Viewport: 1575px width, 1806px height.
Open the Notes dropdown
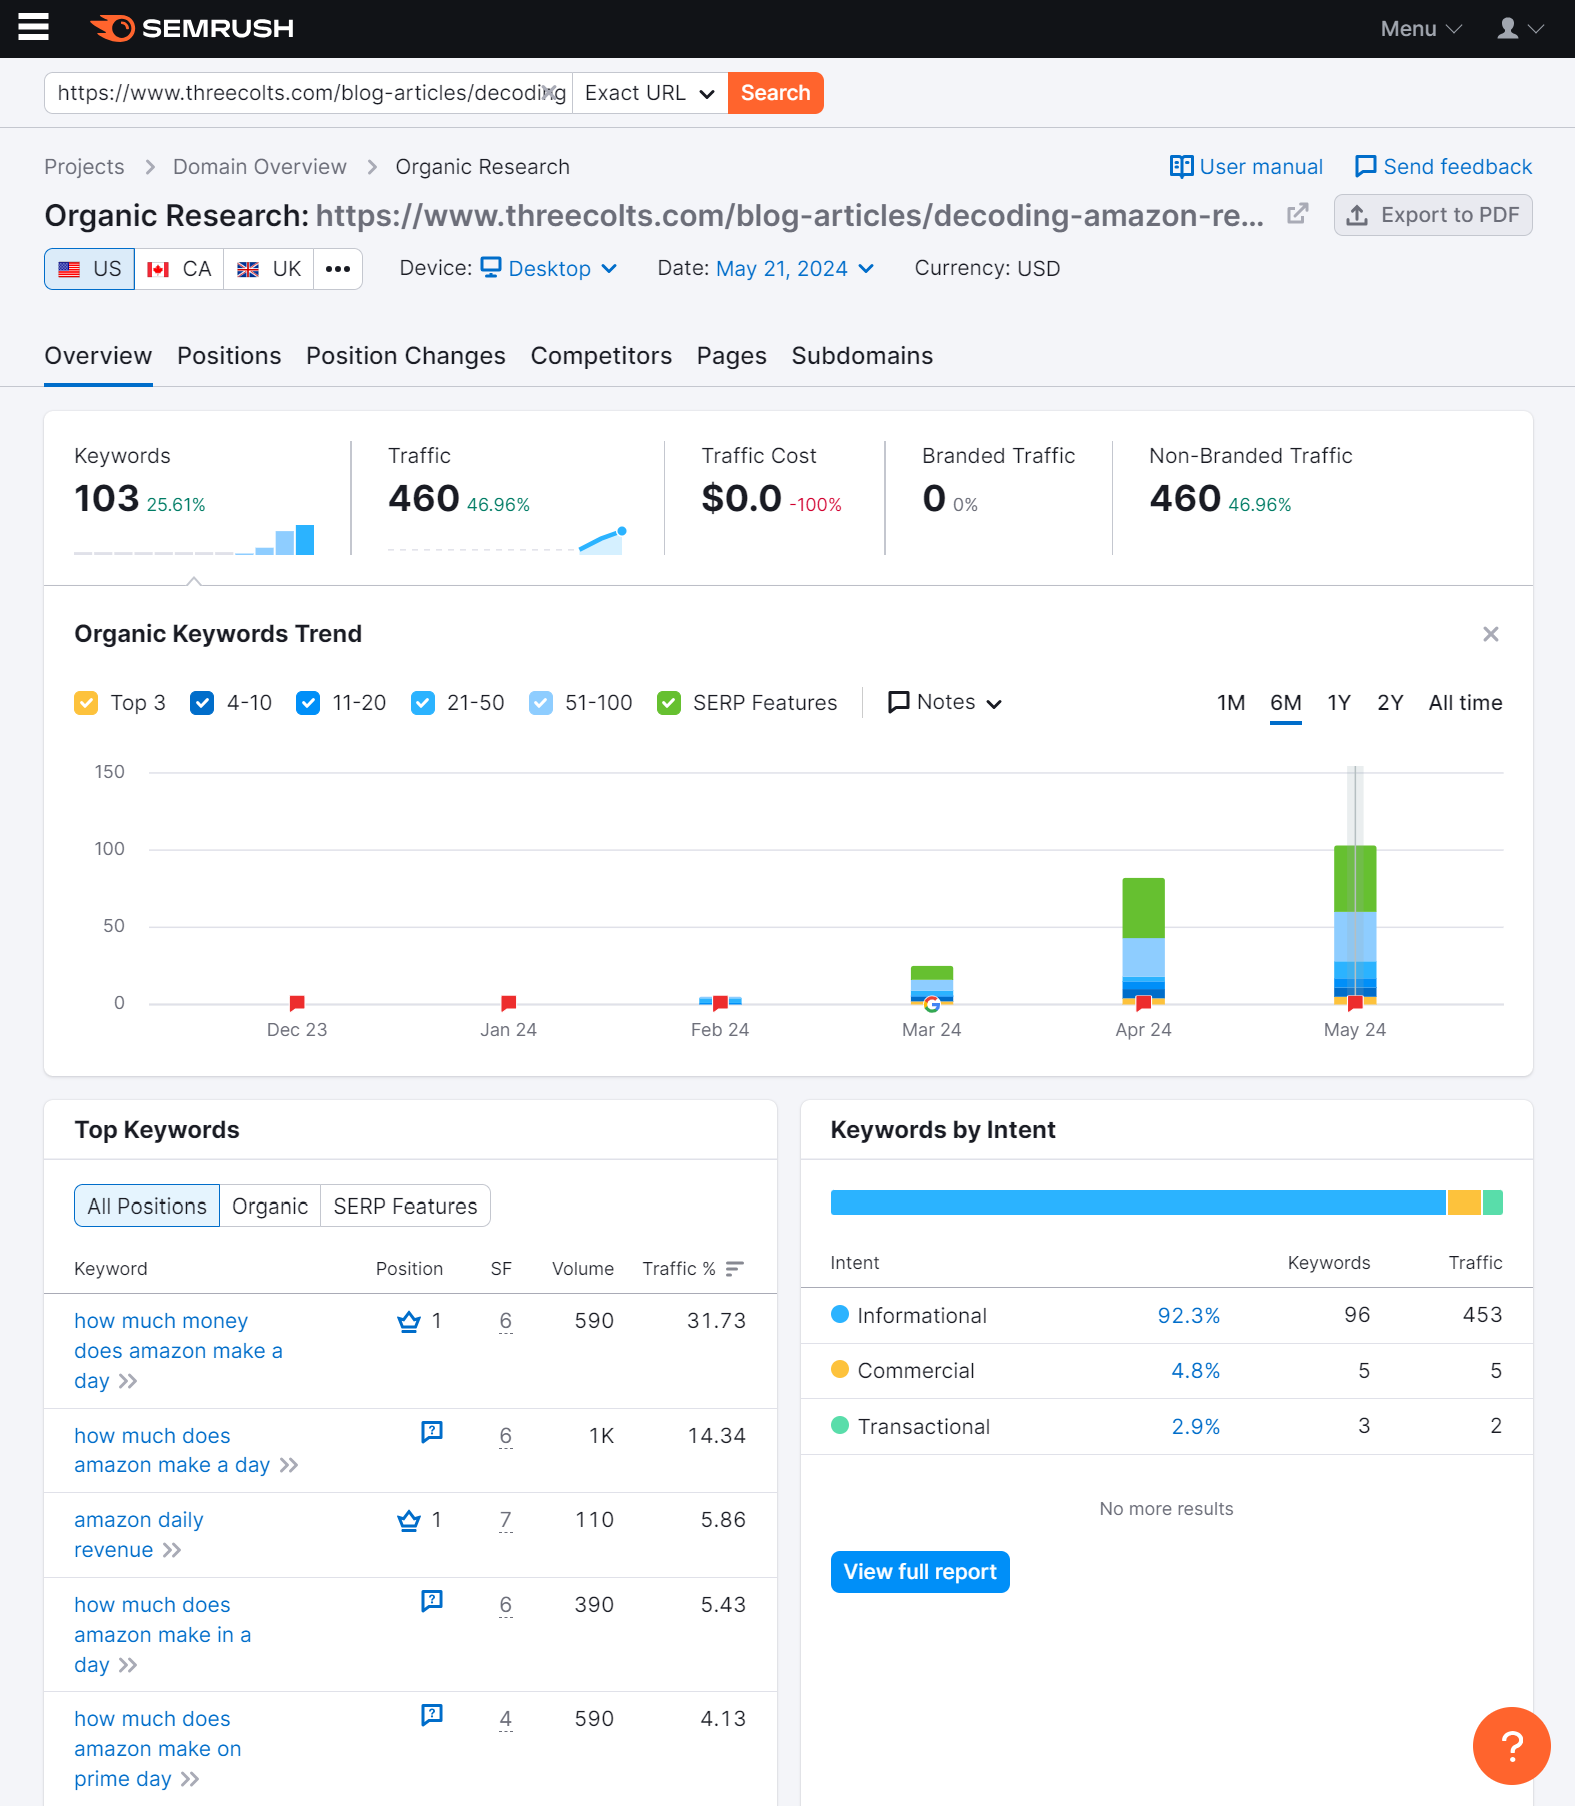(x=945, y=703)
